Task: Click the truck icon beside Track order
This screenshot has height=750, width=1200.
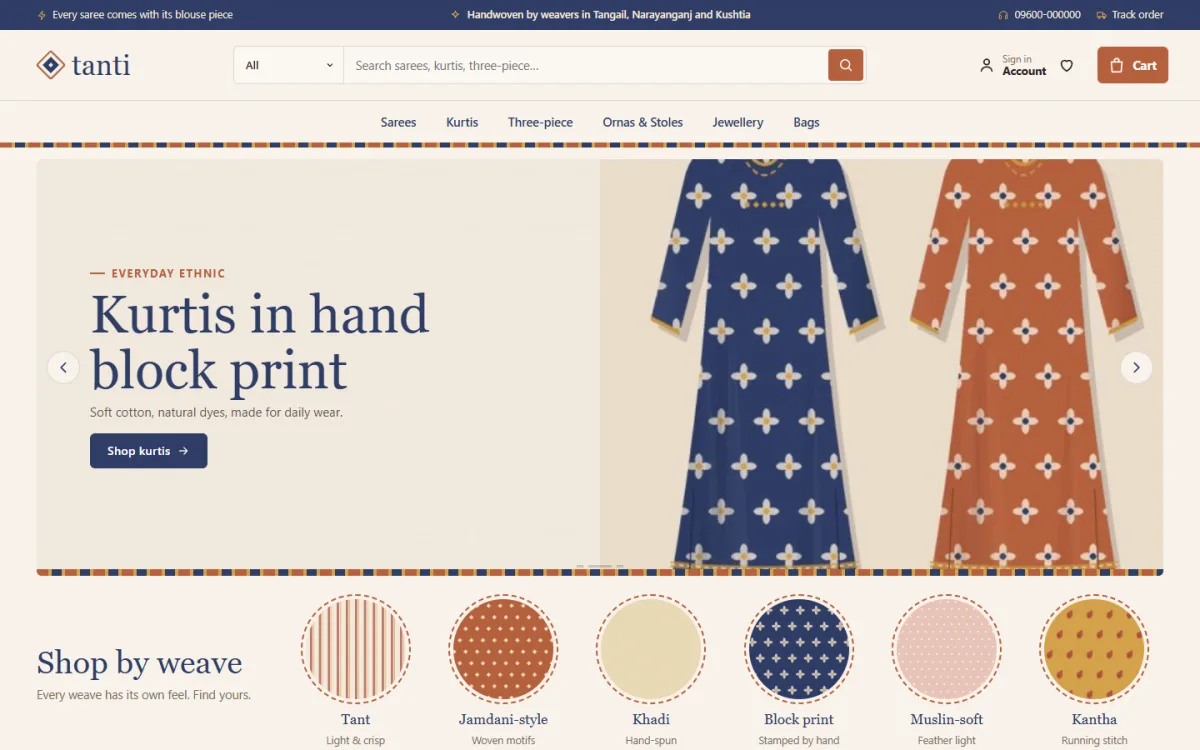Action: pos(1101,15)
